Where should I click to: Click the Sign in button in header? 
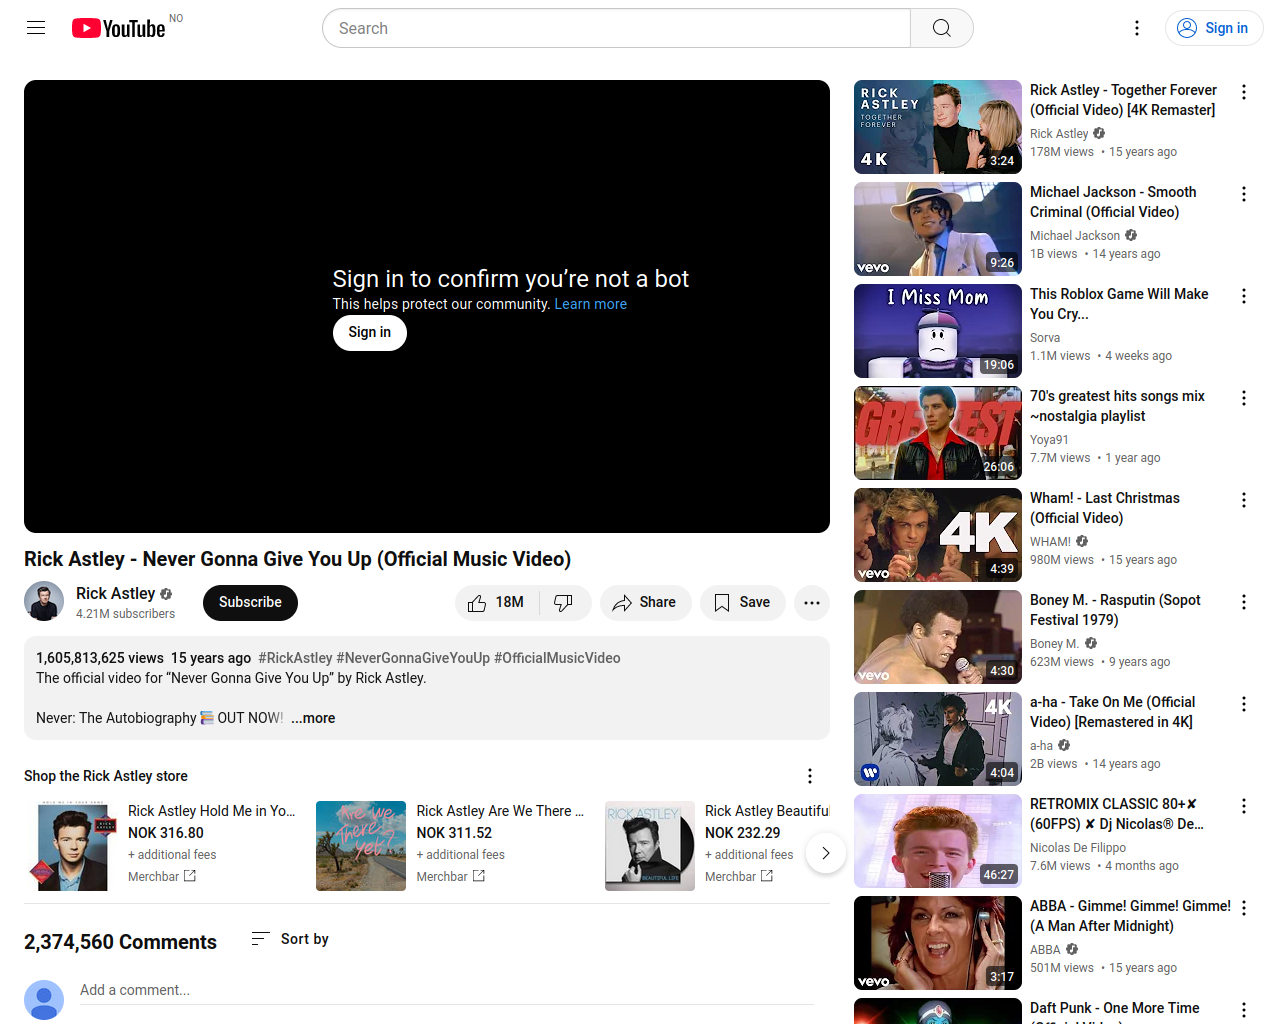1214,28
